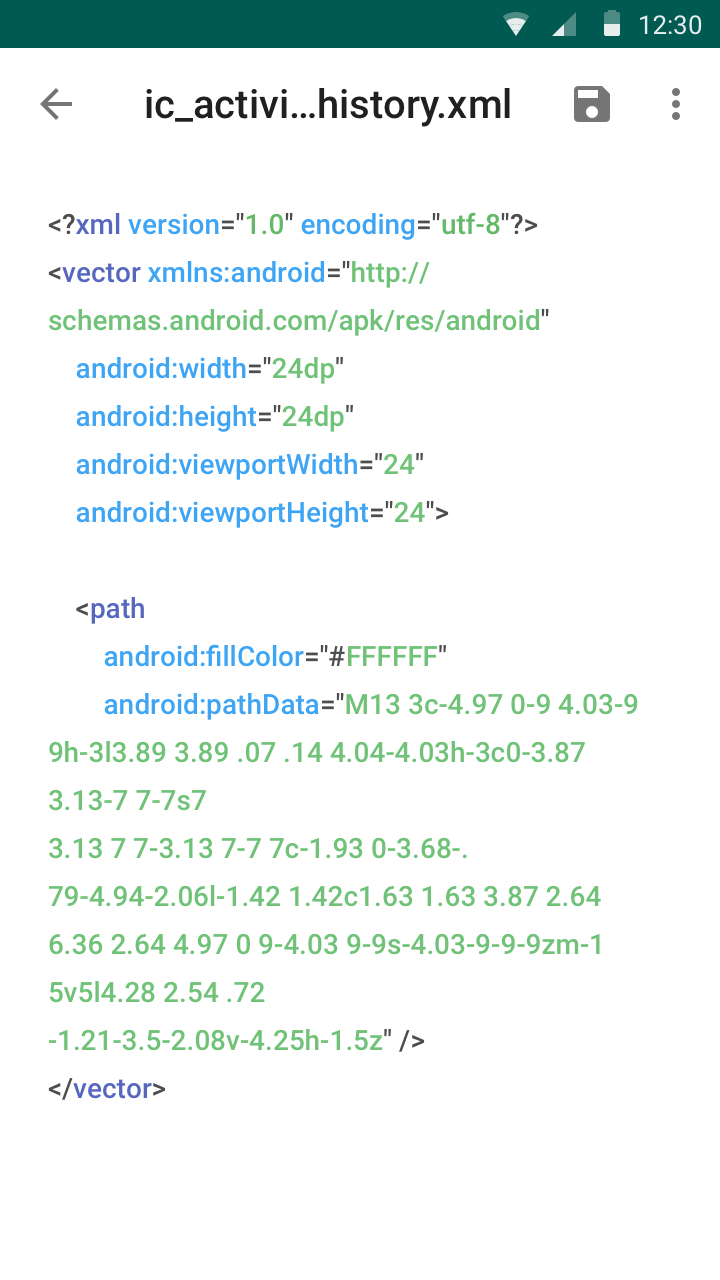
Task: Tap the ic_activi…history.xml file title
Action: coord(328,104)
